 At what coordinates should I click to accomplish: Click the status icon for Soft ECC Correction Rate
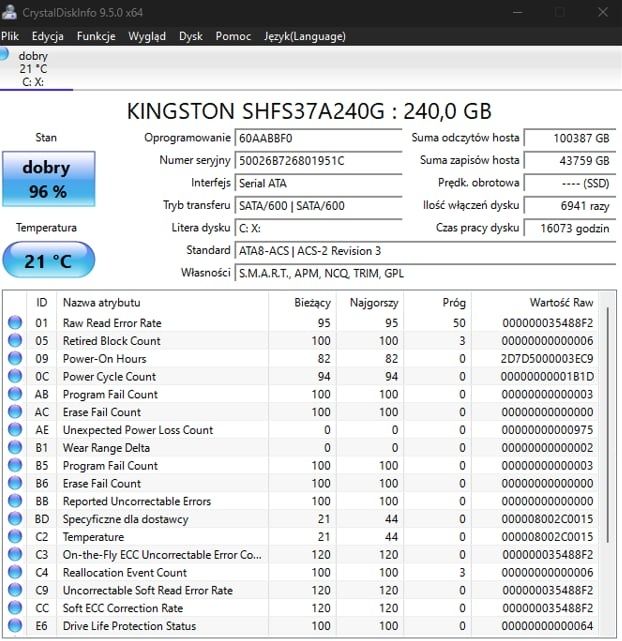(15, 608)
